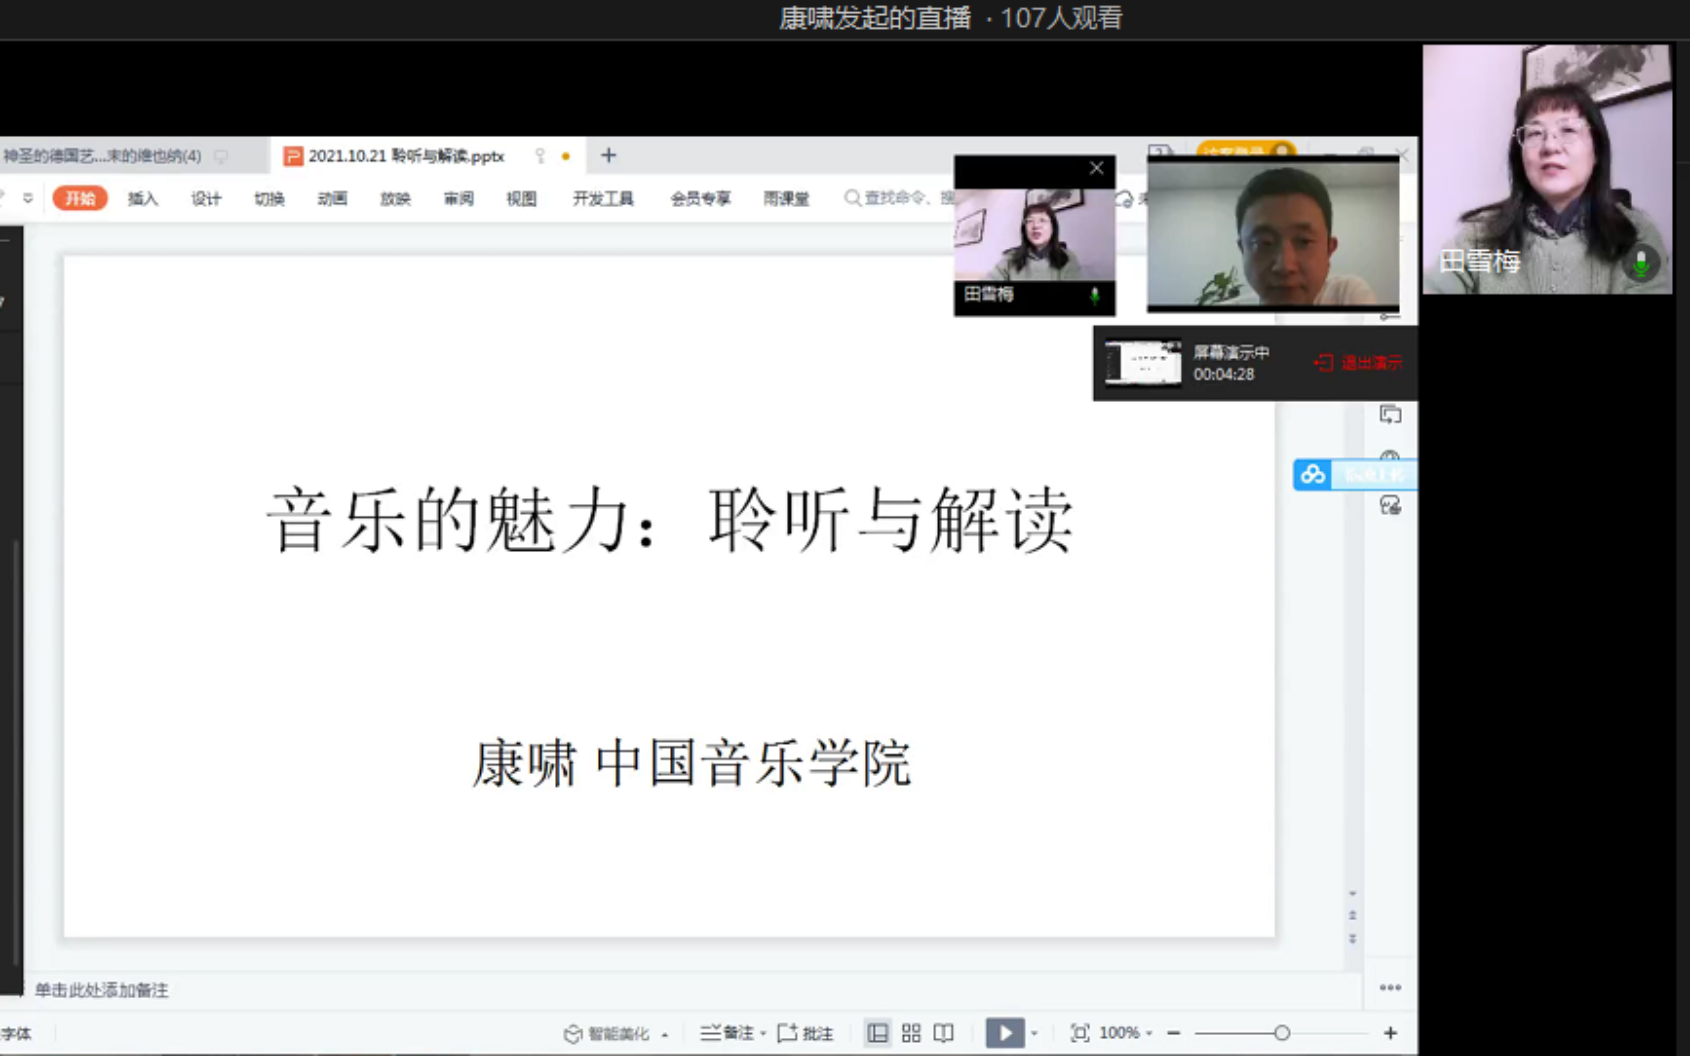Click the 字体 label in status bar
The height and width of the screenshot is (1057, 1690).
(17, 1034)
